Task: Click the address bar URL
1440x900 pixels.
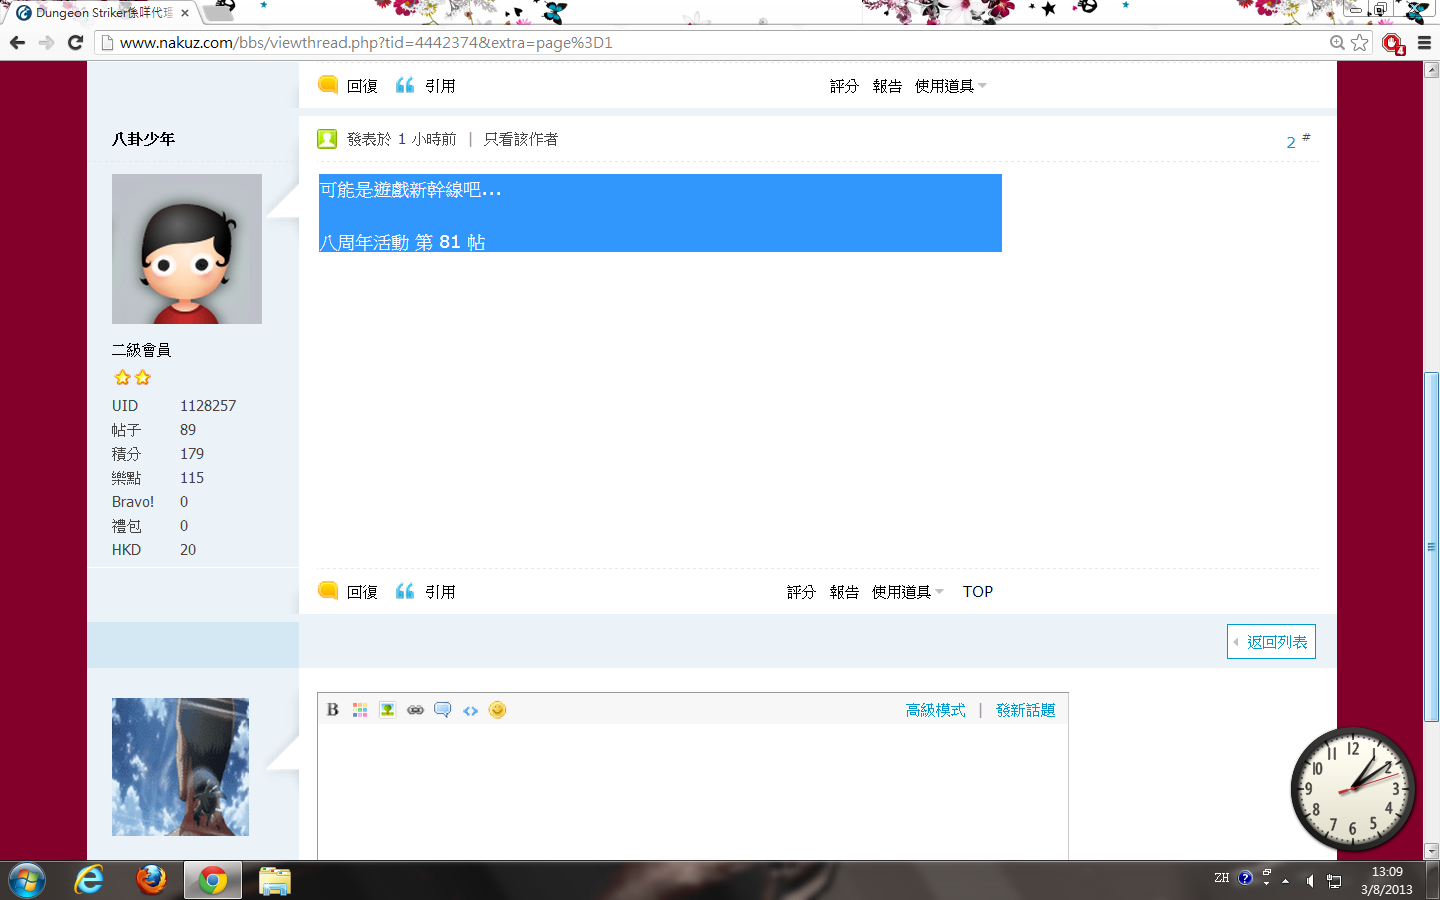Action: [x=366, y=43]
